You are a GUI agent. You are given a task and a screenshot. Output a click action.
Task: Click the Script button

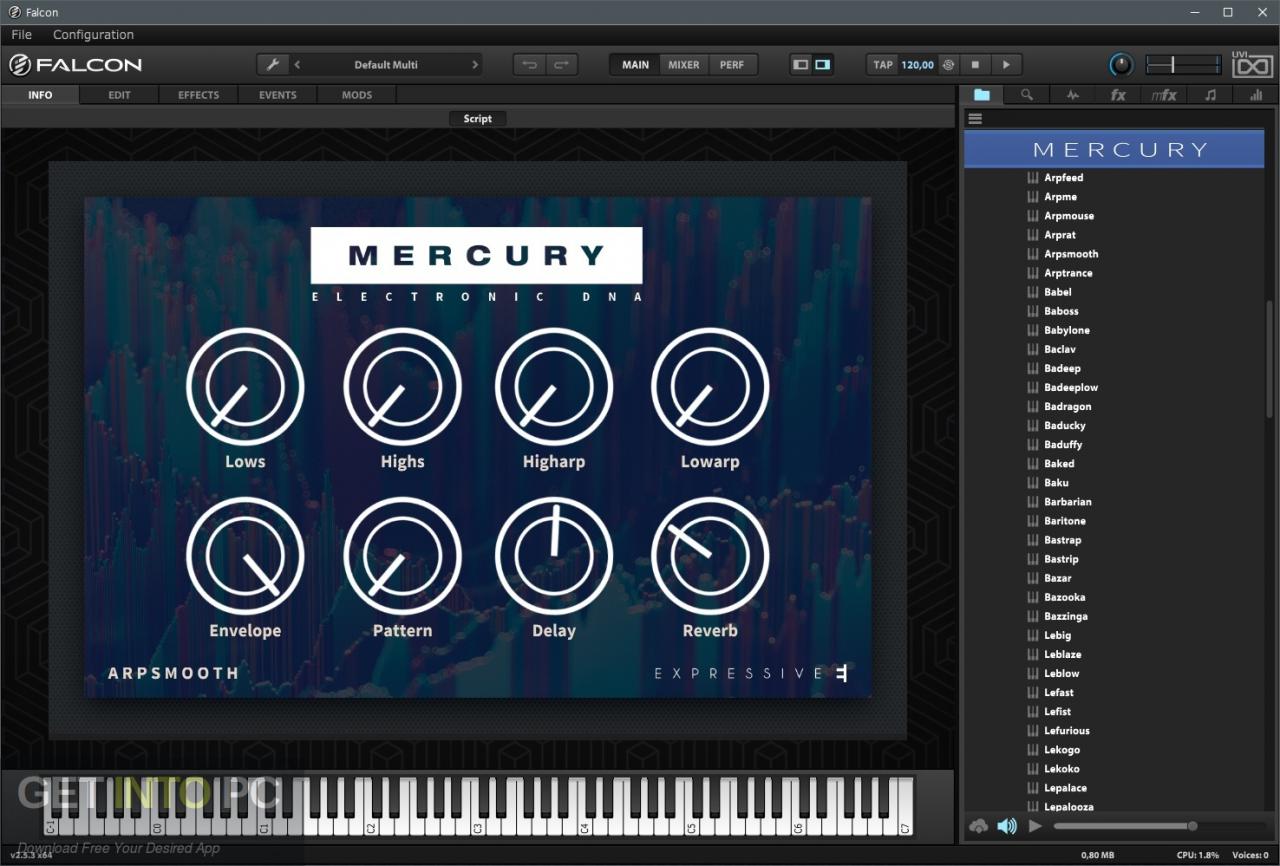[477, 118]
